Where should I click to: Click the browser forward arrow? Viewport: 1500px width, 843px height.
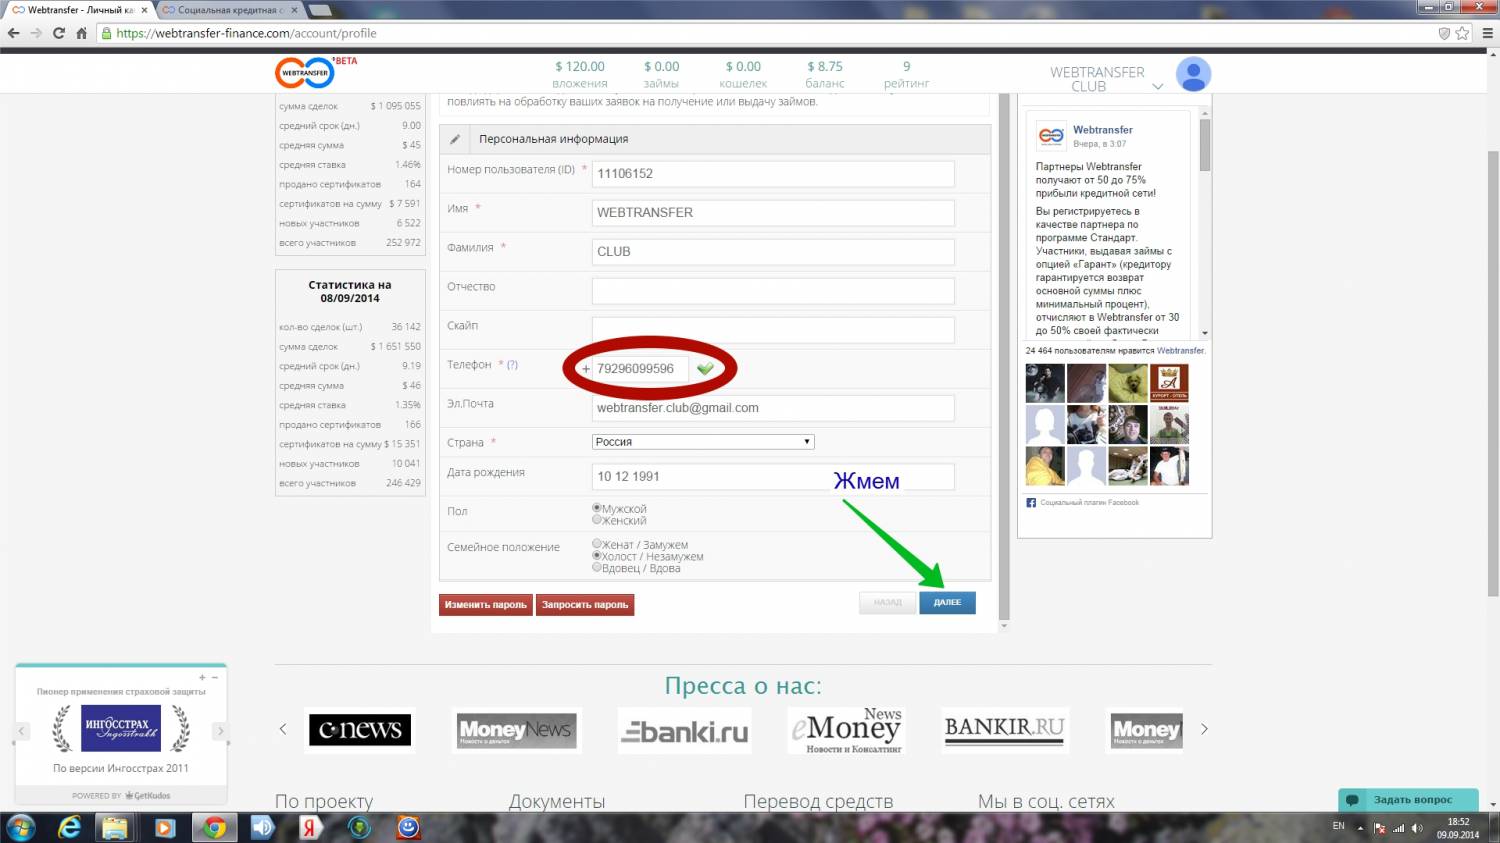pyautogui.click(x=36, y=33)
